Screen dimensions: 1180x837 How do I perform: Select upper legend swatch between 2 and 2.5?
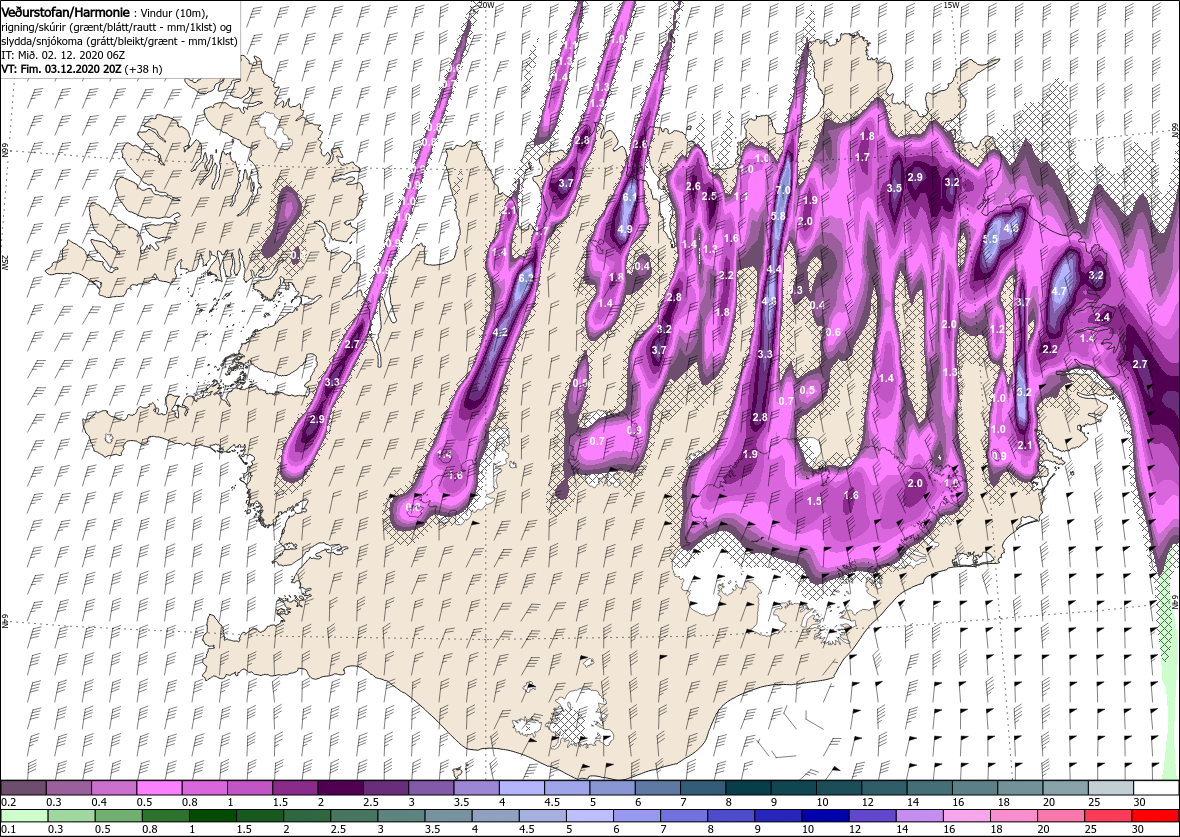click(340, 788)
